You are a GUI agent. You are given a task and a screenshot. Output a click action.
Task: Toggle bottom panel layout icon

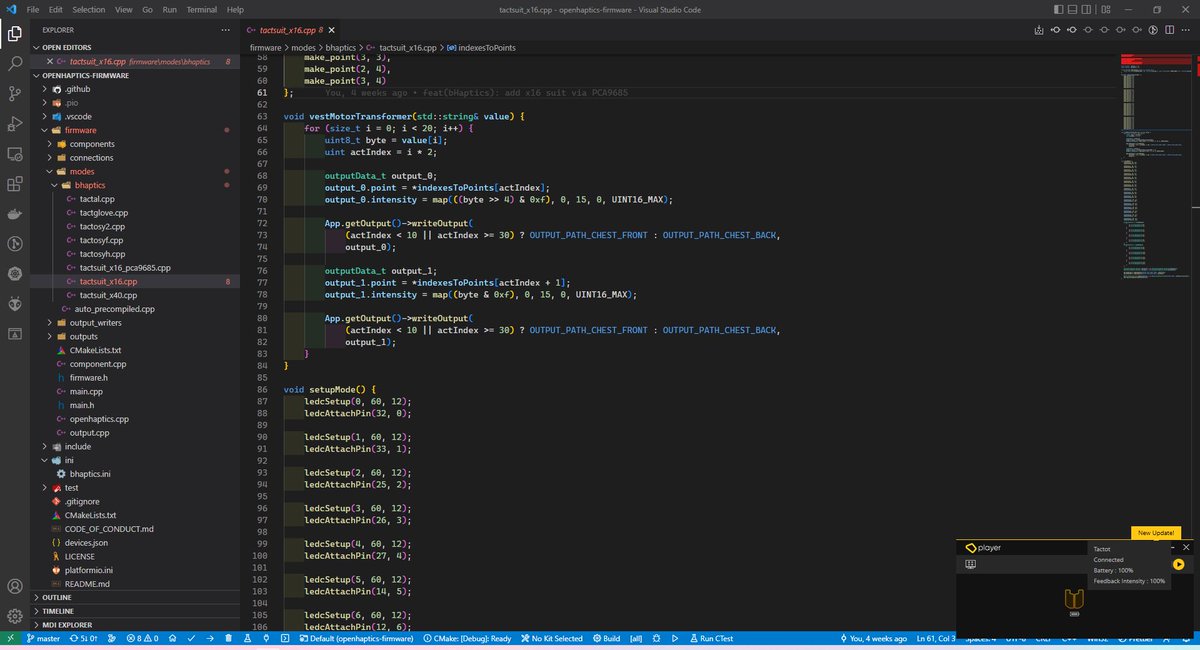point(1075,9)
